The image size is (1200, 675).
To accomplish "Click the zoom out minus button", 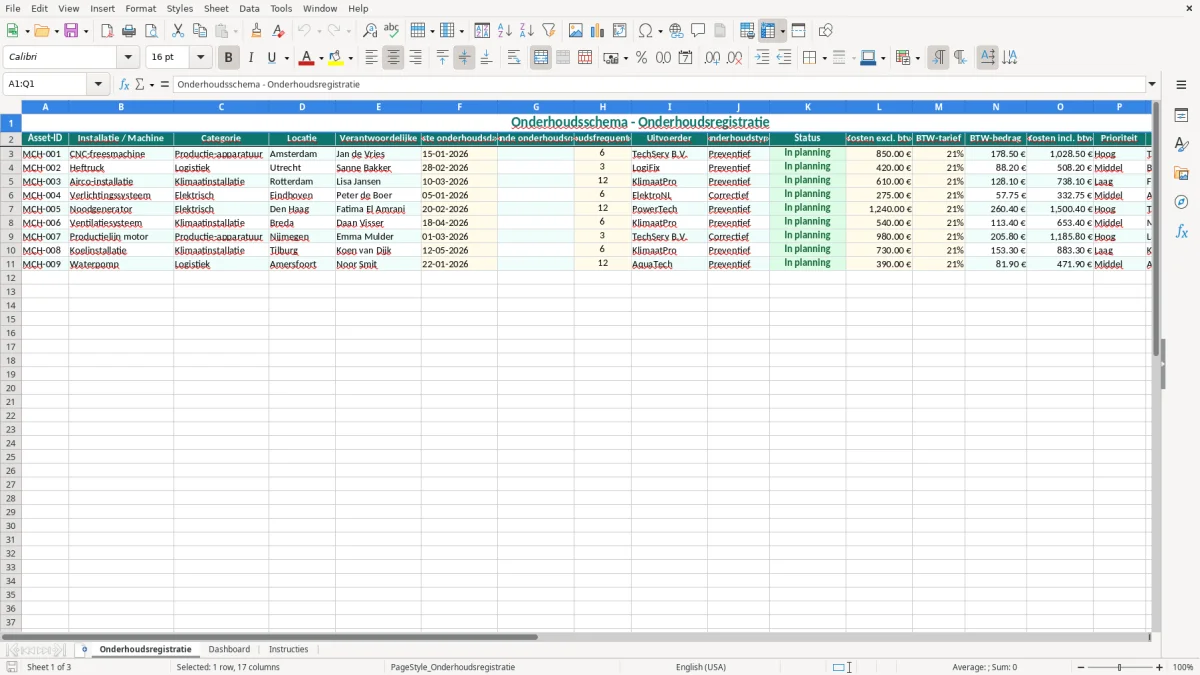I will [x=1080, y=667].
